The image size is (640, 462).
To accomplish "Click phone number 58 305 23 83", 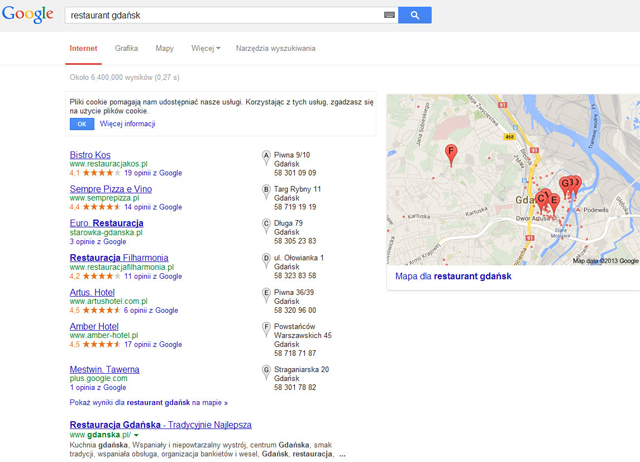I will point(295,241).
